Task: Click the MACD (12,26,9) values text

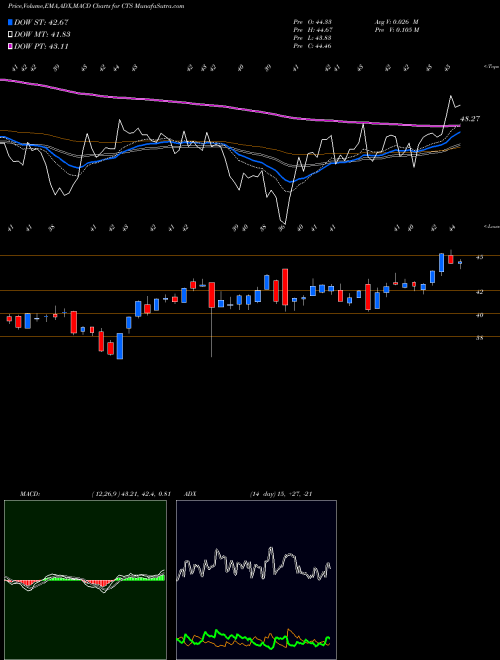Action: point(131,494)
